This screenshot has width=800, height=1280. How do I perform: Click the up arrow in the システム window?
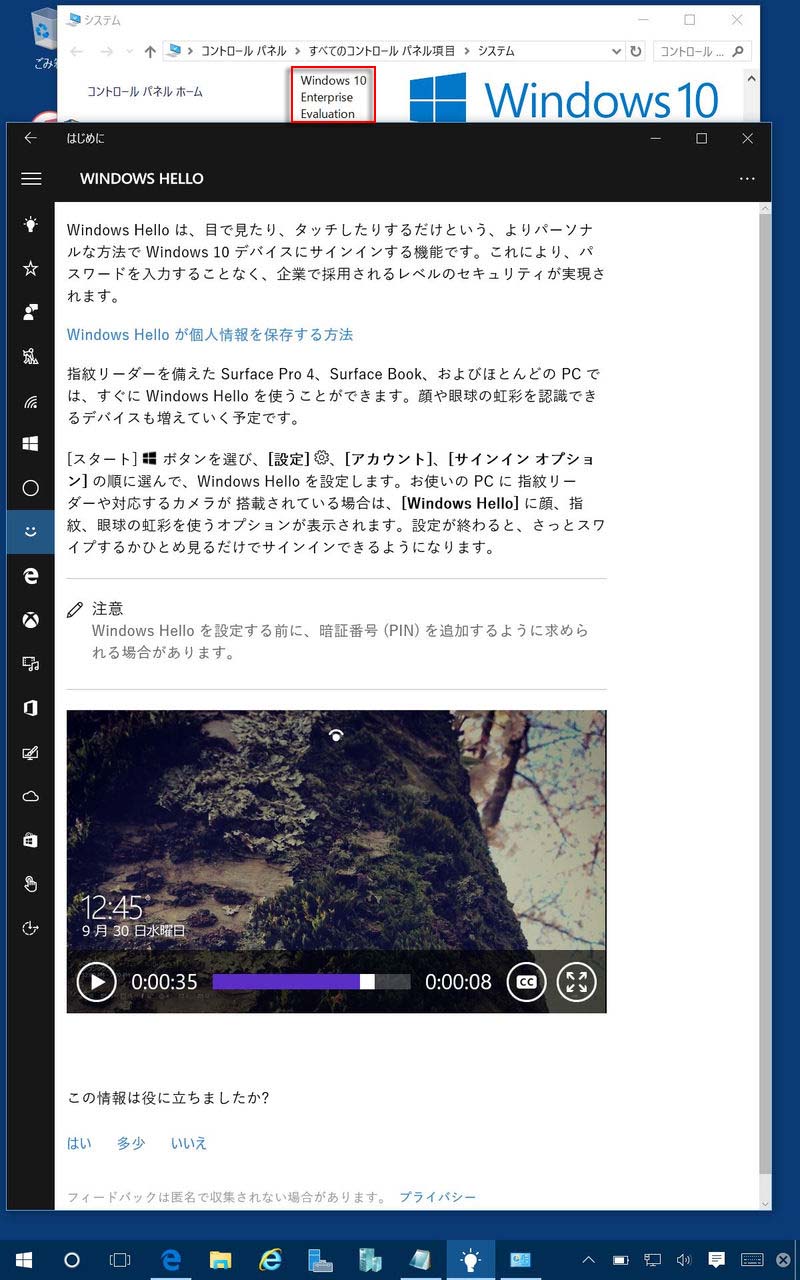click(150, 51)
